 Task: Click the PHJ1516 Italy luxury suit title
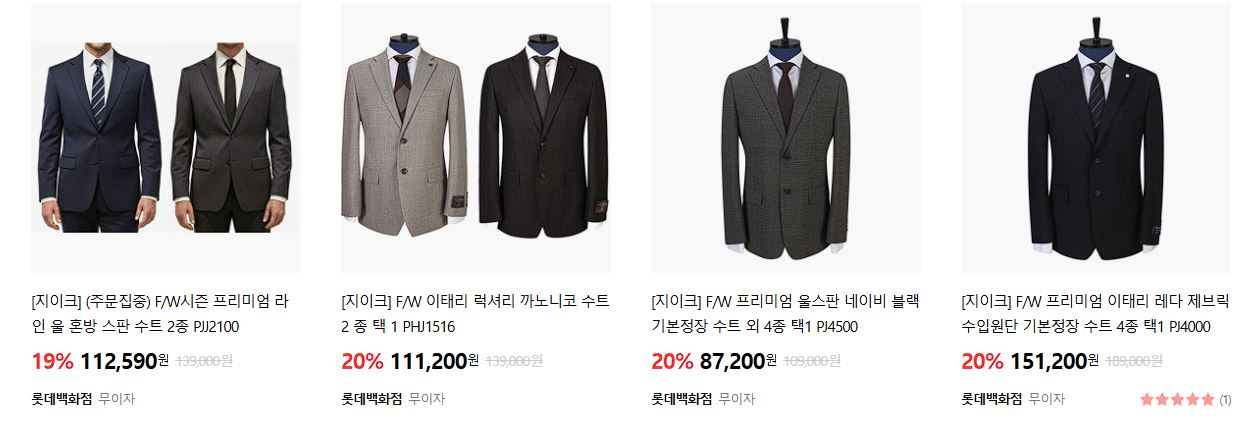click(475, 313)
